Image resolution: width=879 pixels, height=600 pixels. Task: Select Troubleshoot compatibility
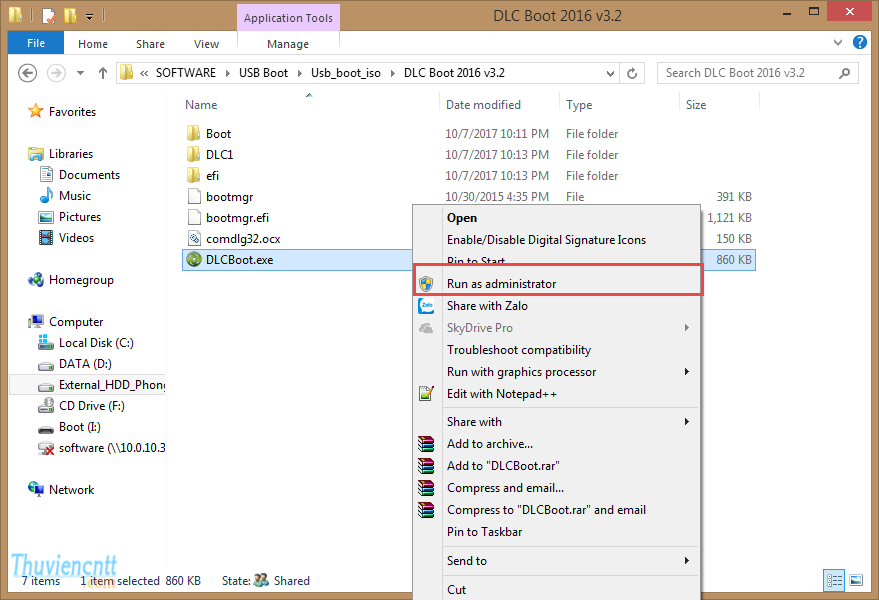[x=557, y=350]
